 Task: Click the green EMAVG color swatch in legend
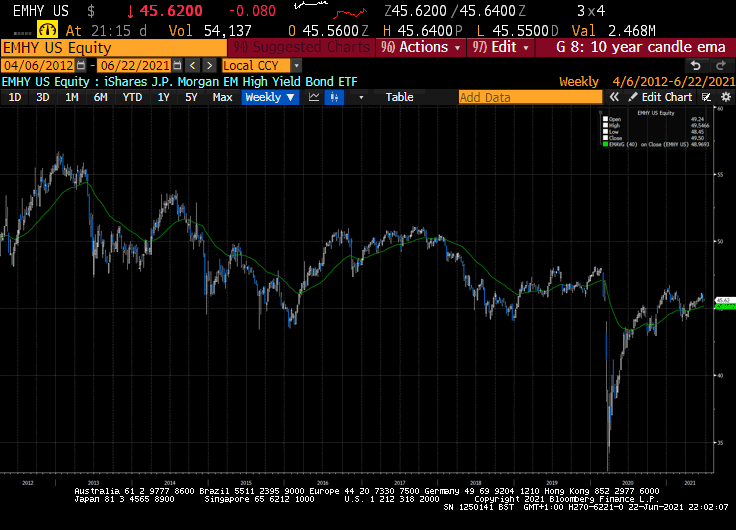[x=606, y=145]
